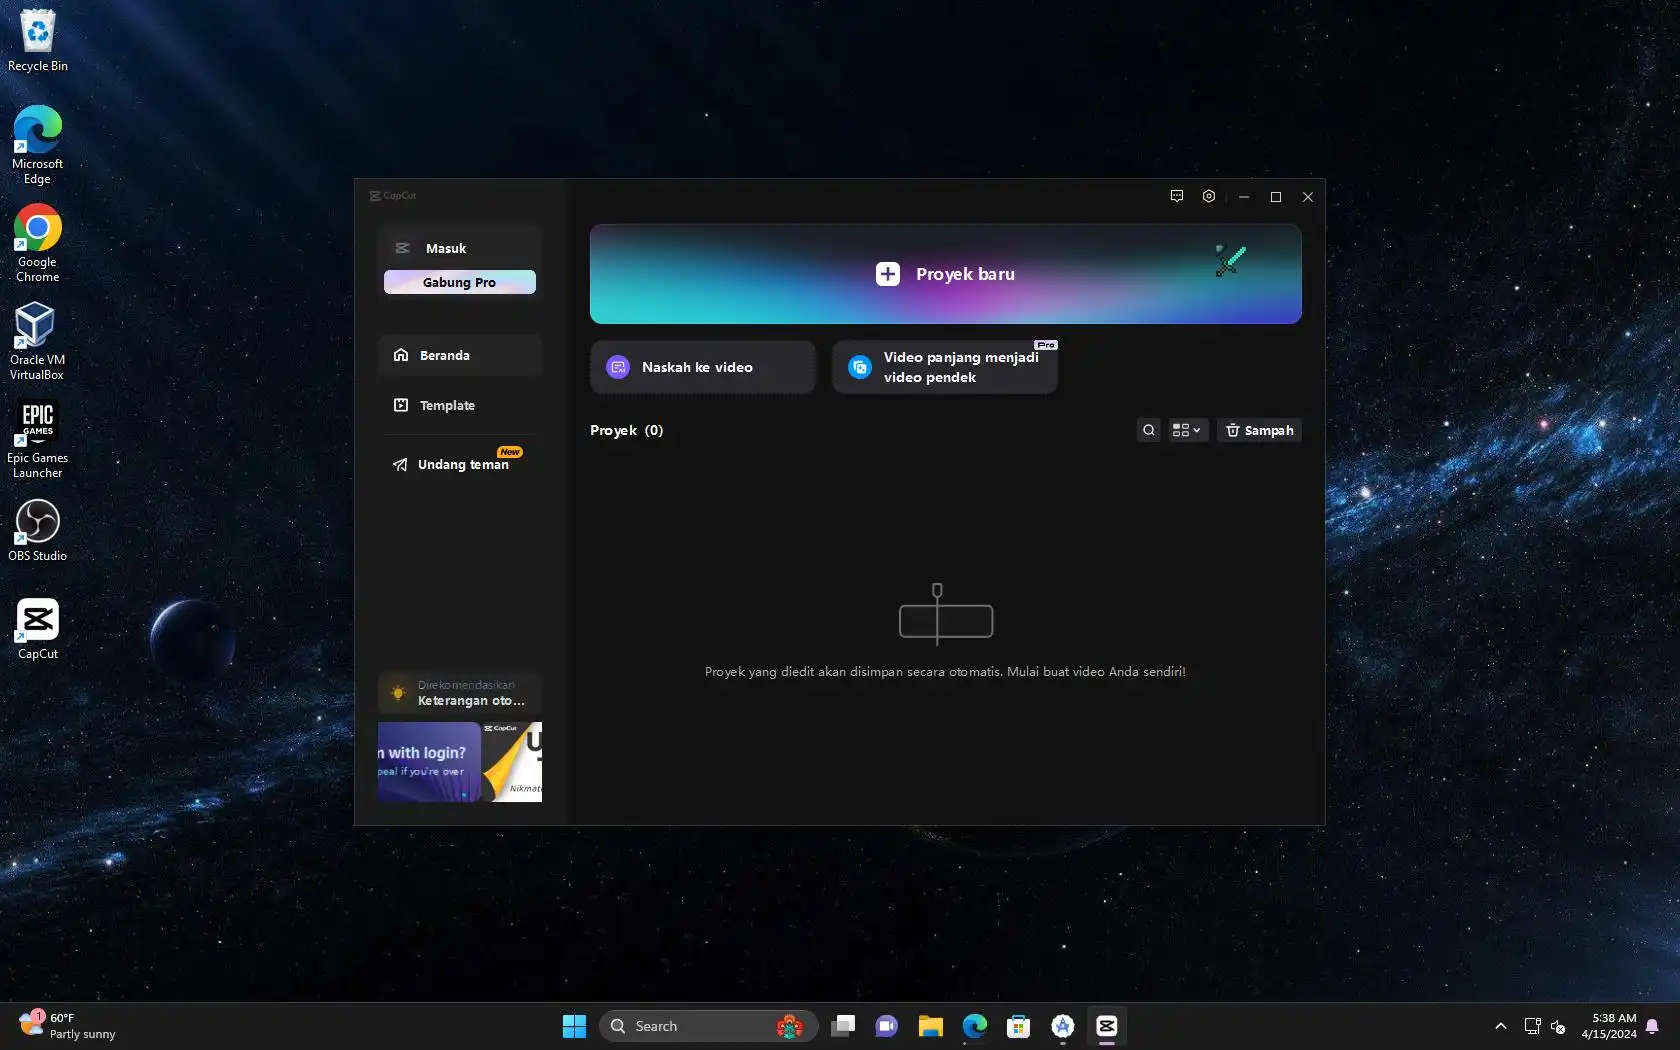
Task: Open Task View from the taskbar
Action: [x=843, y=1026]
